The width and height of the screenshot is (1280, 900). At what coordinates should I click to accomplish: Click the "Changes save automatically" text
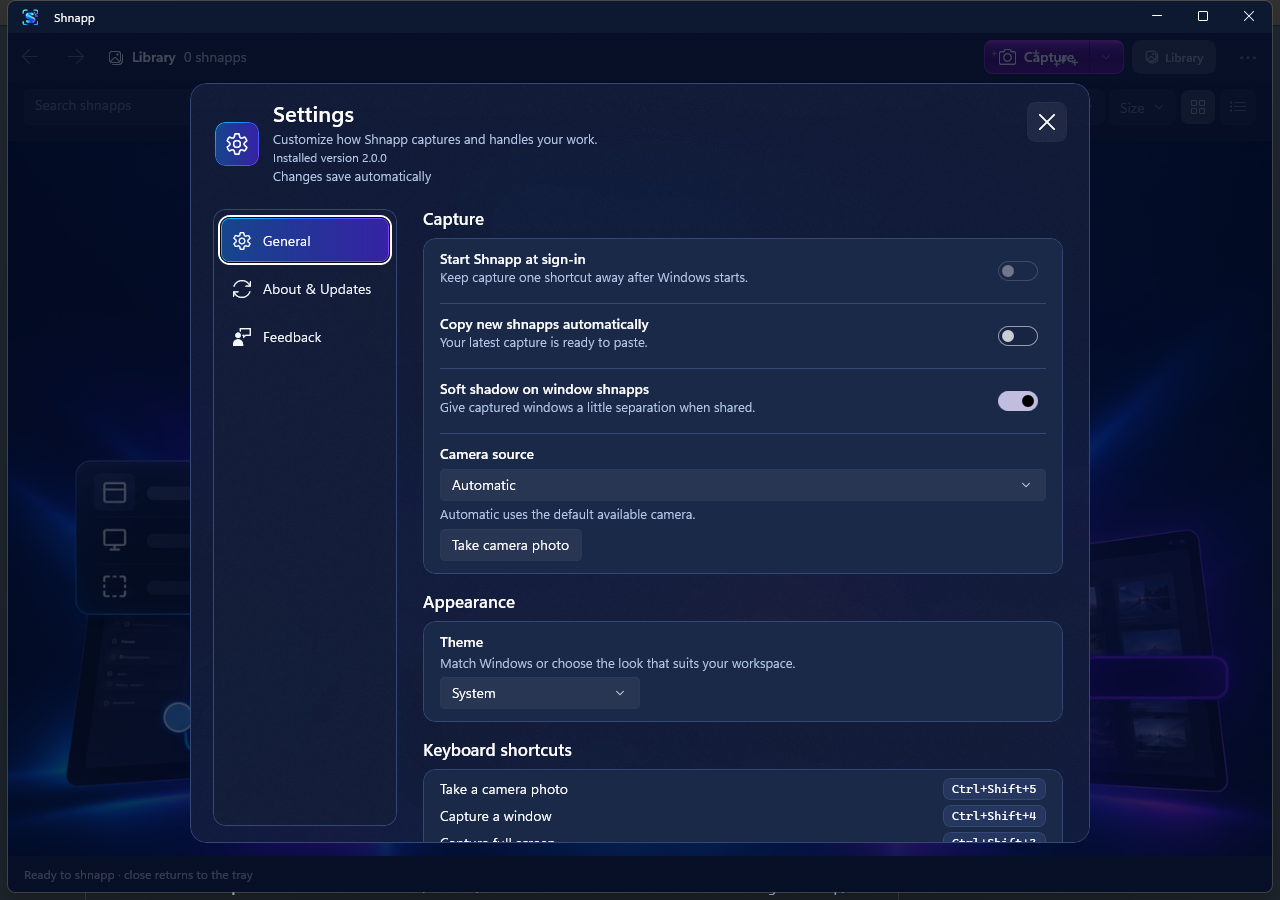(x=352, y=177)
